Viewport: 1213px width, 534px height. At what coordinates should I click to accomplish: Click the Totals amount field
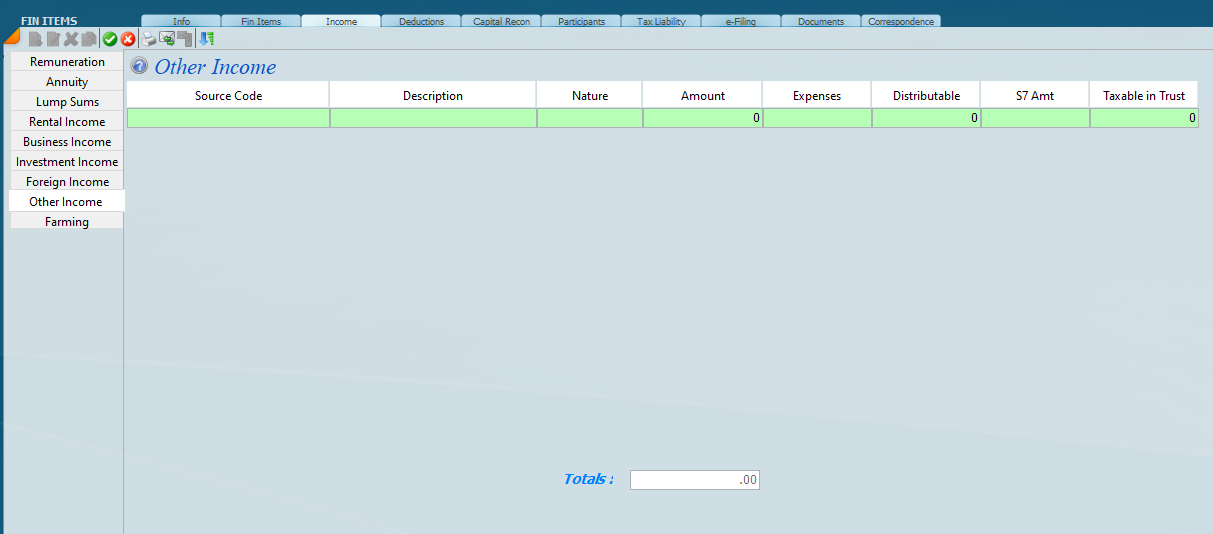(x=695, y=480)
